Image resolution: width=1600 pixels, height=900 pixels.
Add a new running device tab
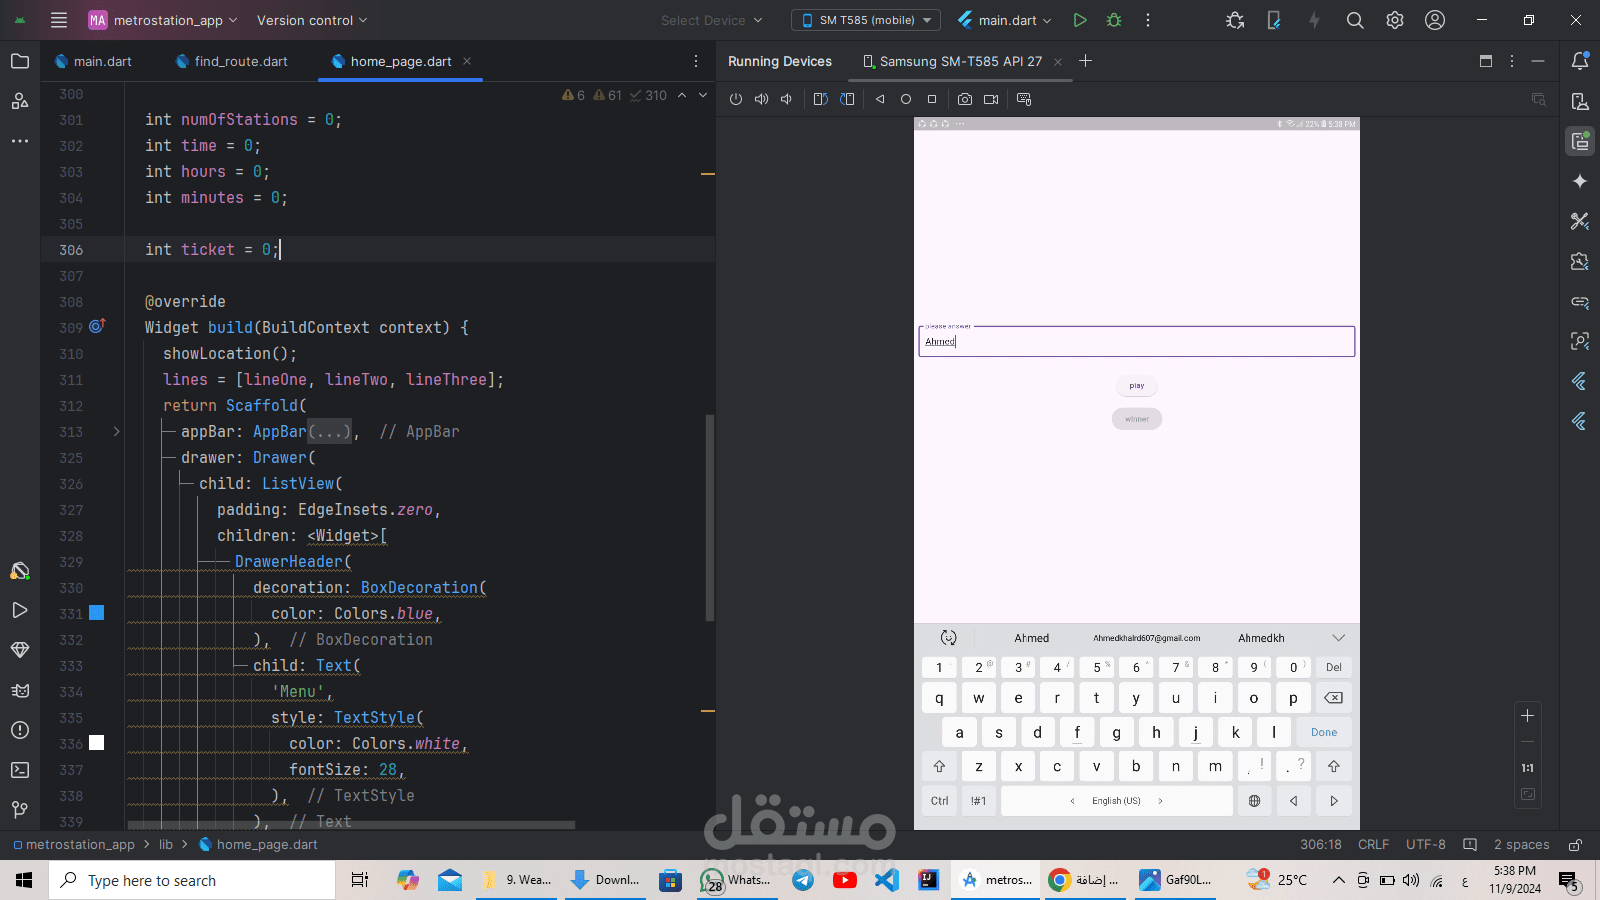1086,61
